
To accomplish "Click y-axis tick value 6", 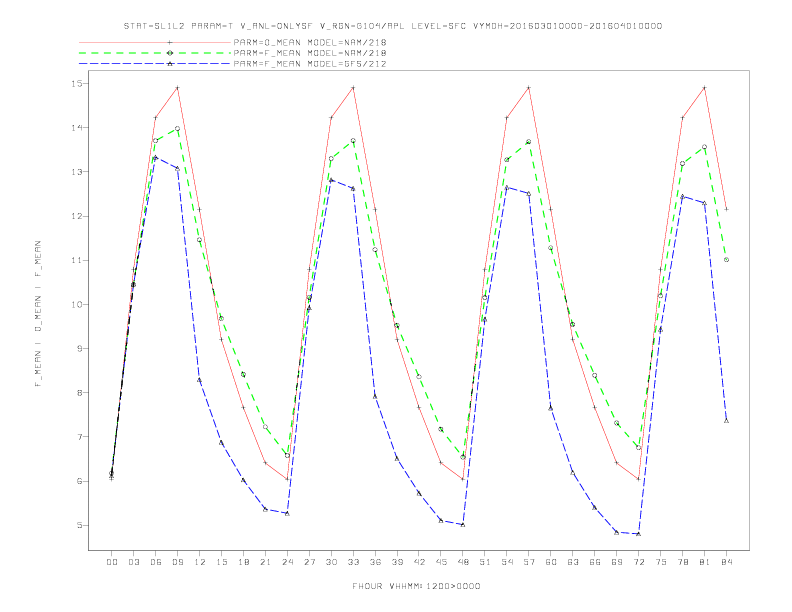I will 79,481.
